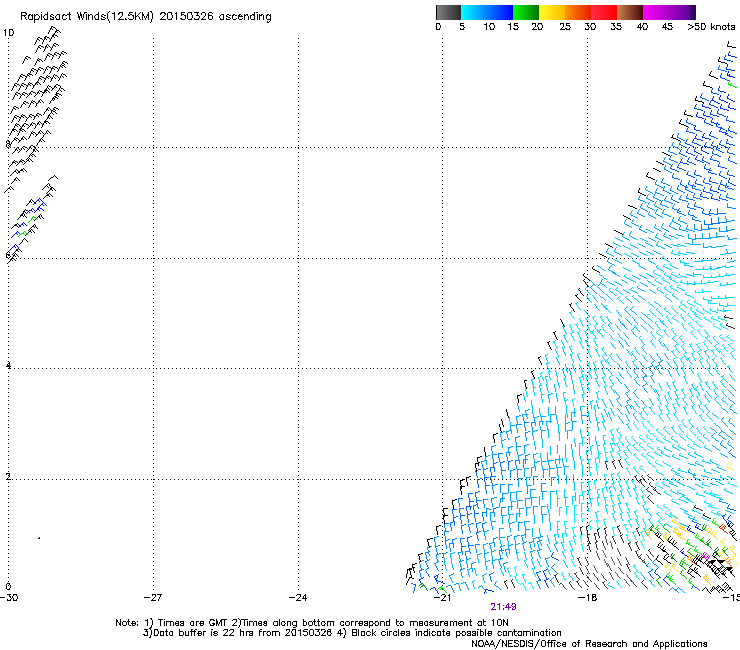Viewport: 740px width, 650px height.
Task: Click the "3)Data buffer is 22 hrs" note line
Action: tap(352, 633)
